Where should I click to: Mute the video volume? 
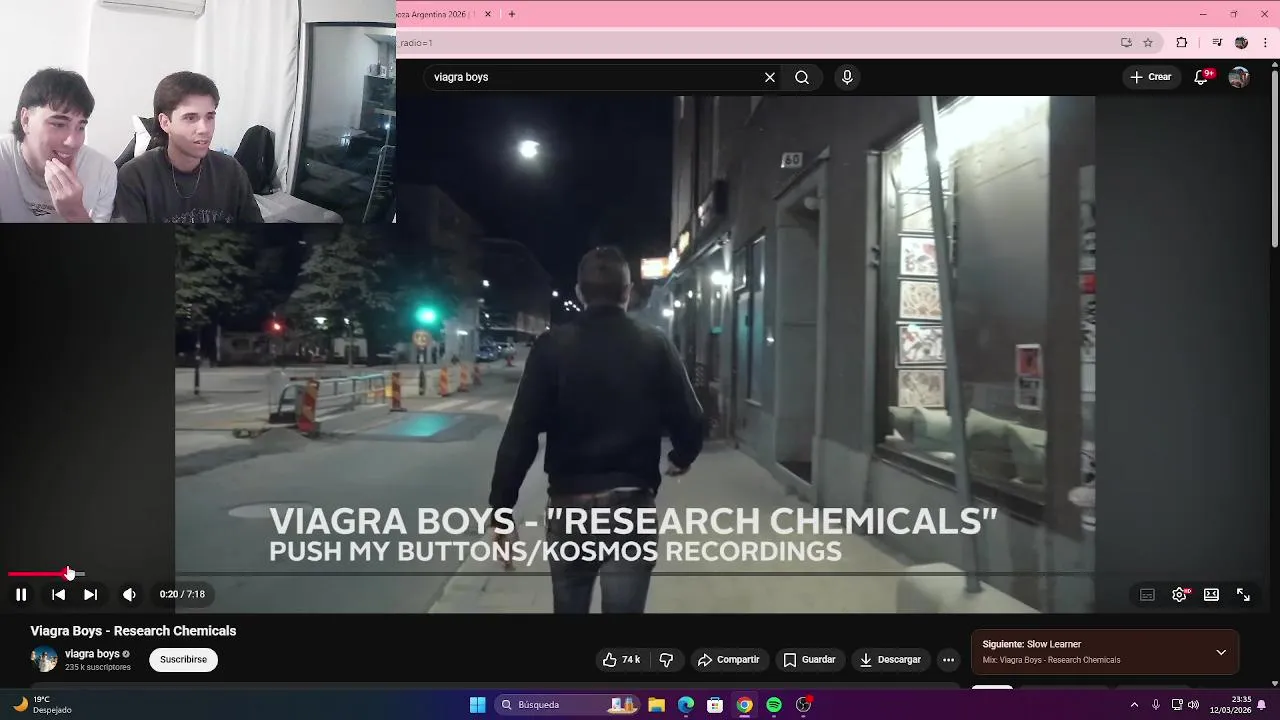129,594
